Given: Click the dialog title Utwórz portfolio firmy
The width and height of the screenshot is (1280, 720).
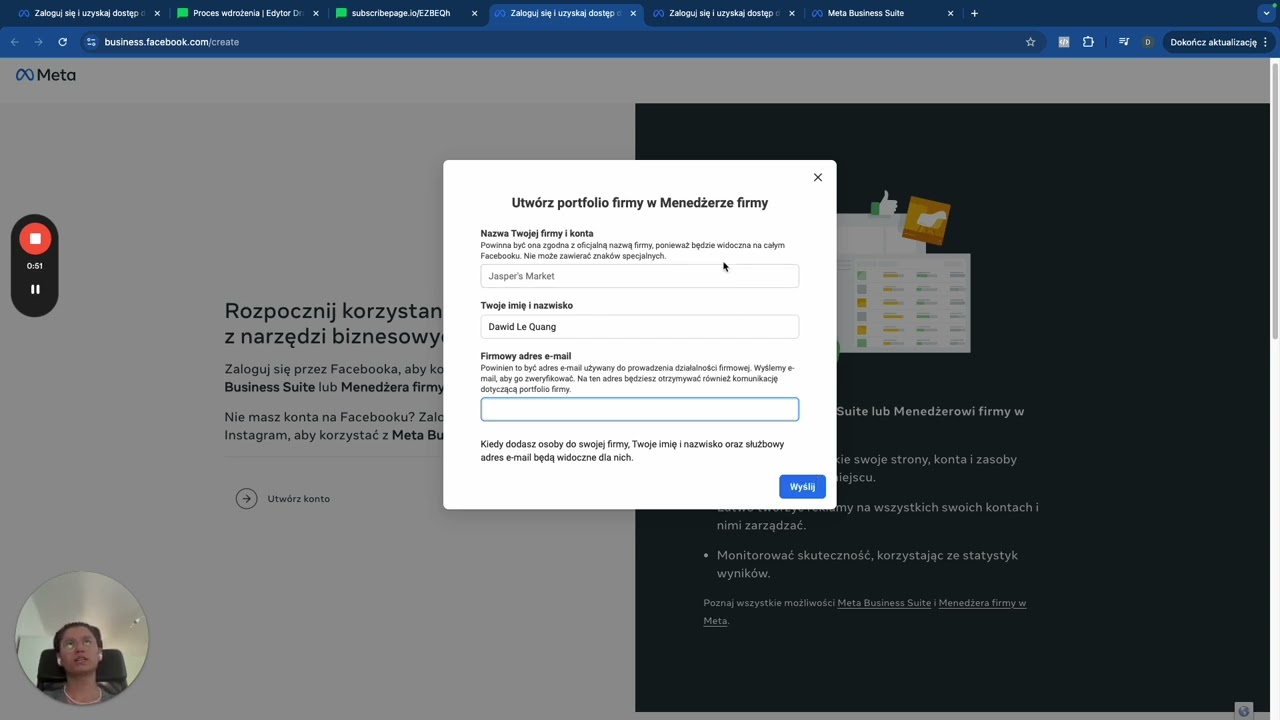Looking at the screenshot, I should [640, 202].
